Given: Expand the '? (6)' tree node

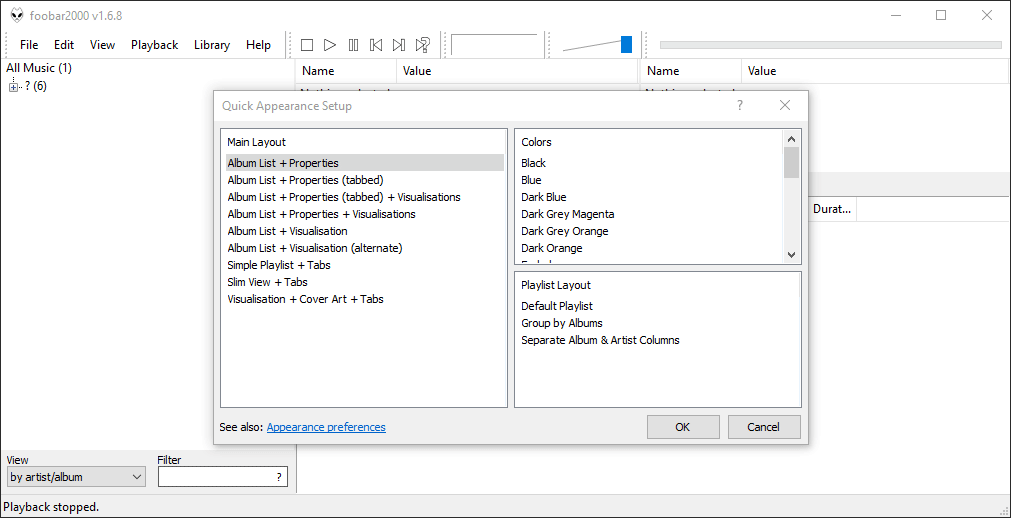Looking at the screenshot, I should click(13, 87).
